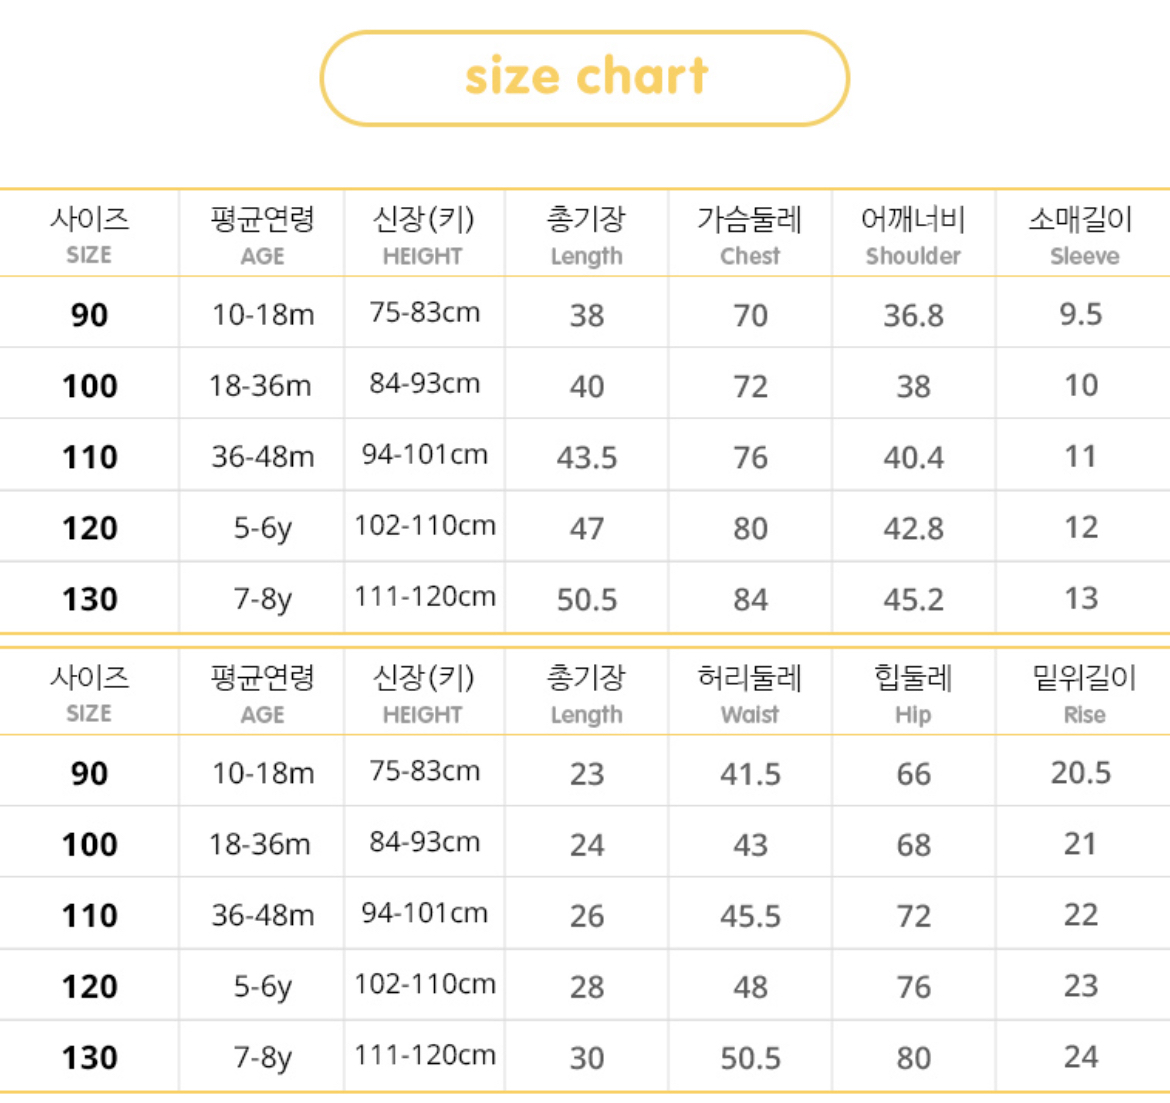Select the Waist column header
Viewport: 1170px width, 1103px height.
coord(750,694)
